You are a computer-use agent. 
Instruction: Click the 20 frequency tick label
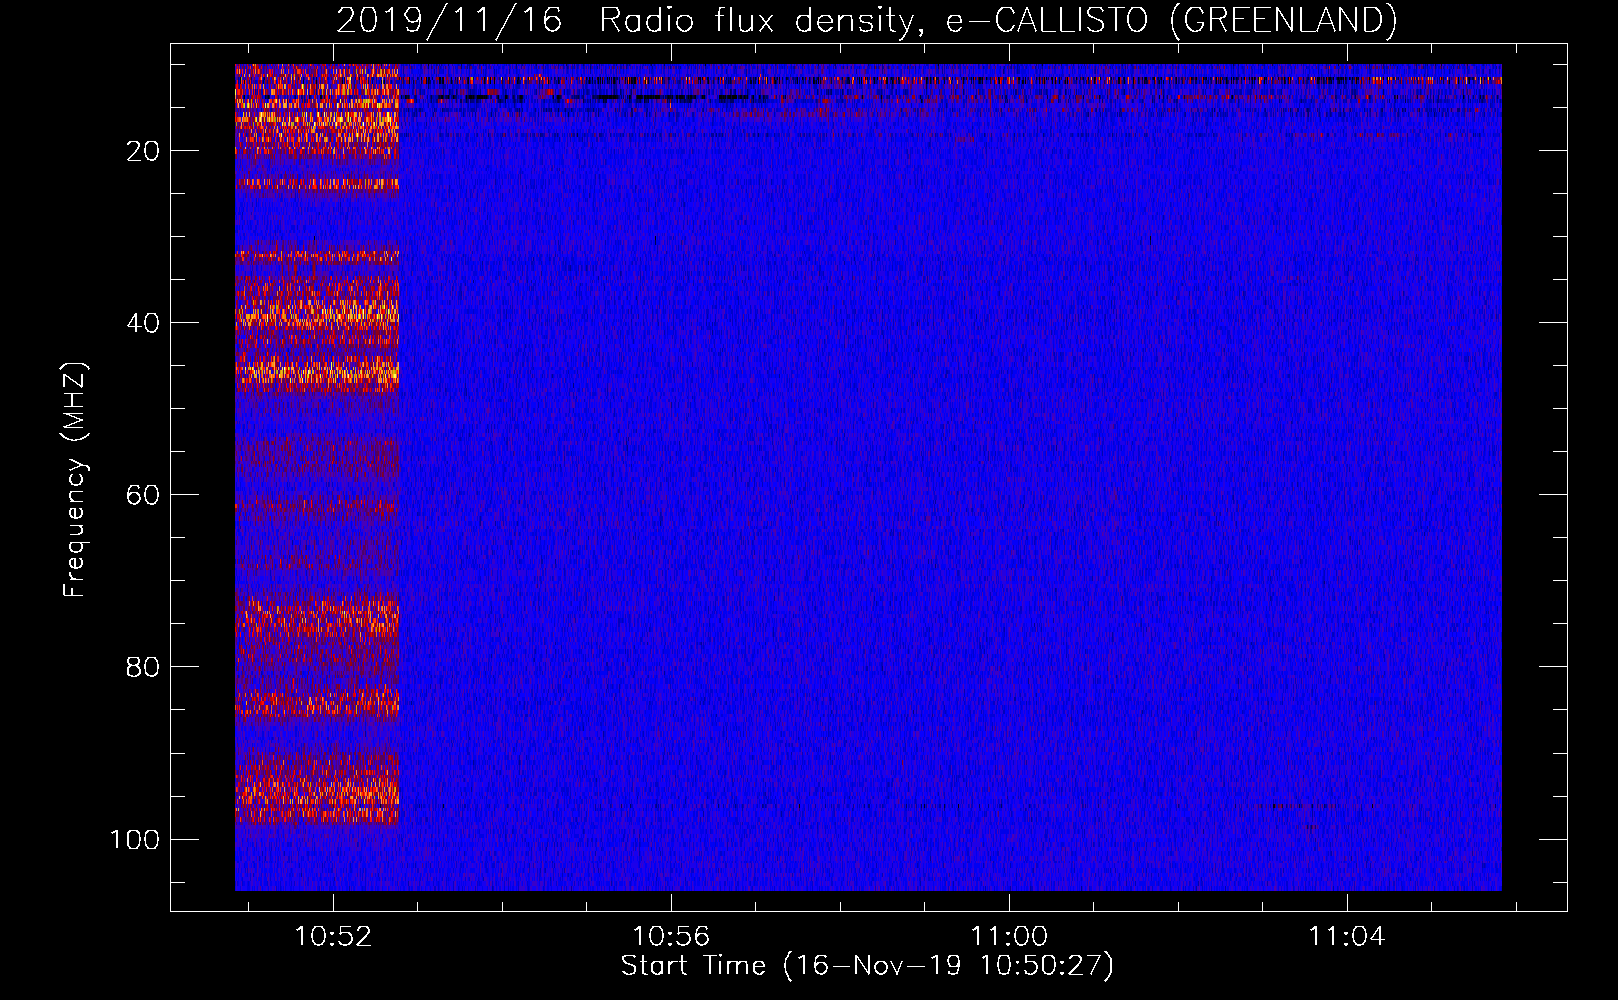(143, 151)
